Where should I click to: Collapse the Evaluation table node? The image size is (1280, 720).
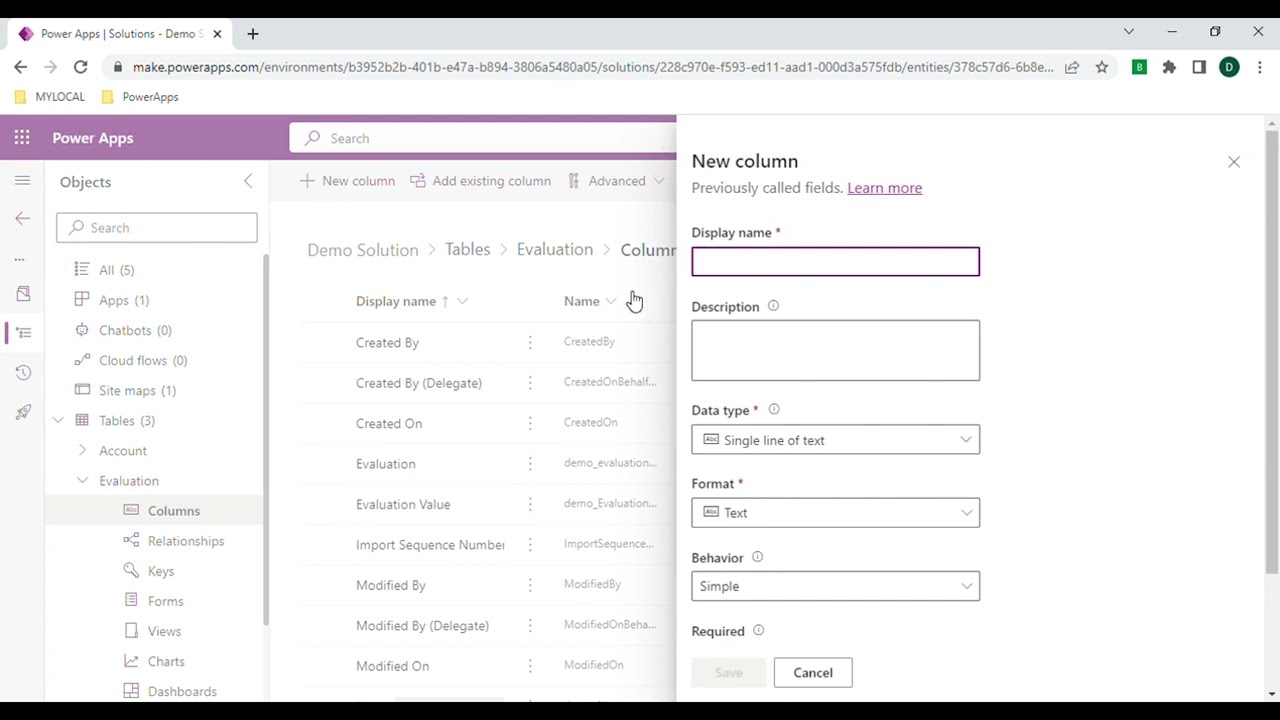click(x=82, y=480)
